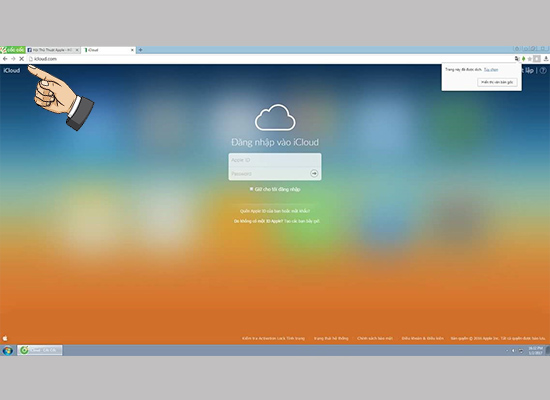Click the Apple logo in the footer
The image size is (550, 400).
(x=5, y=338)
